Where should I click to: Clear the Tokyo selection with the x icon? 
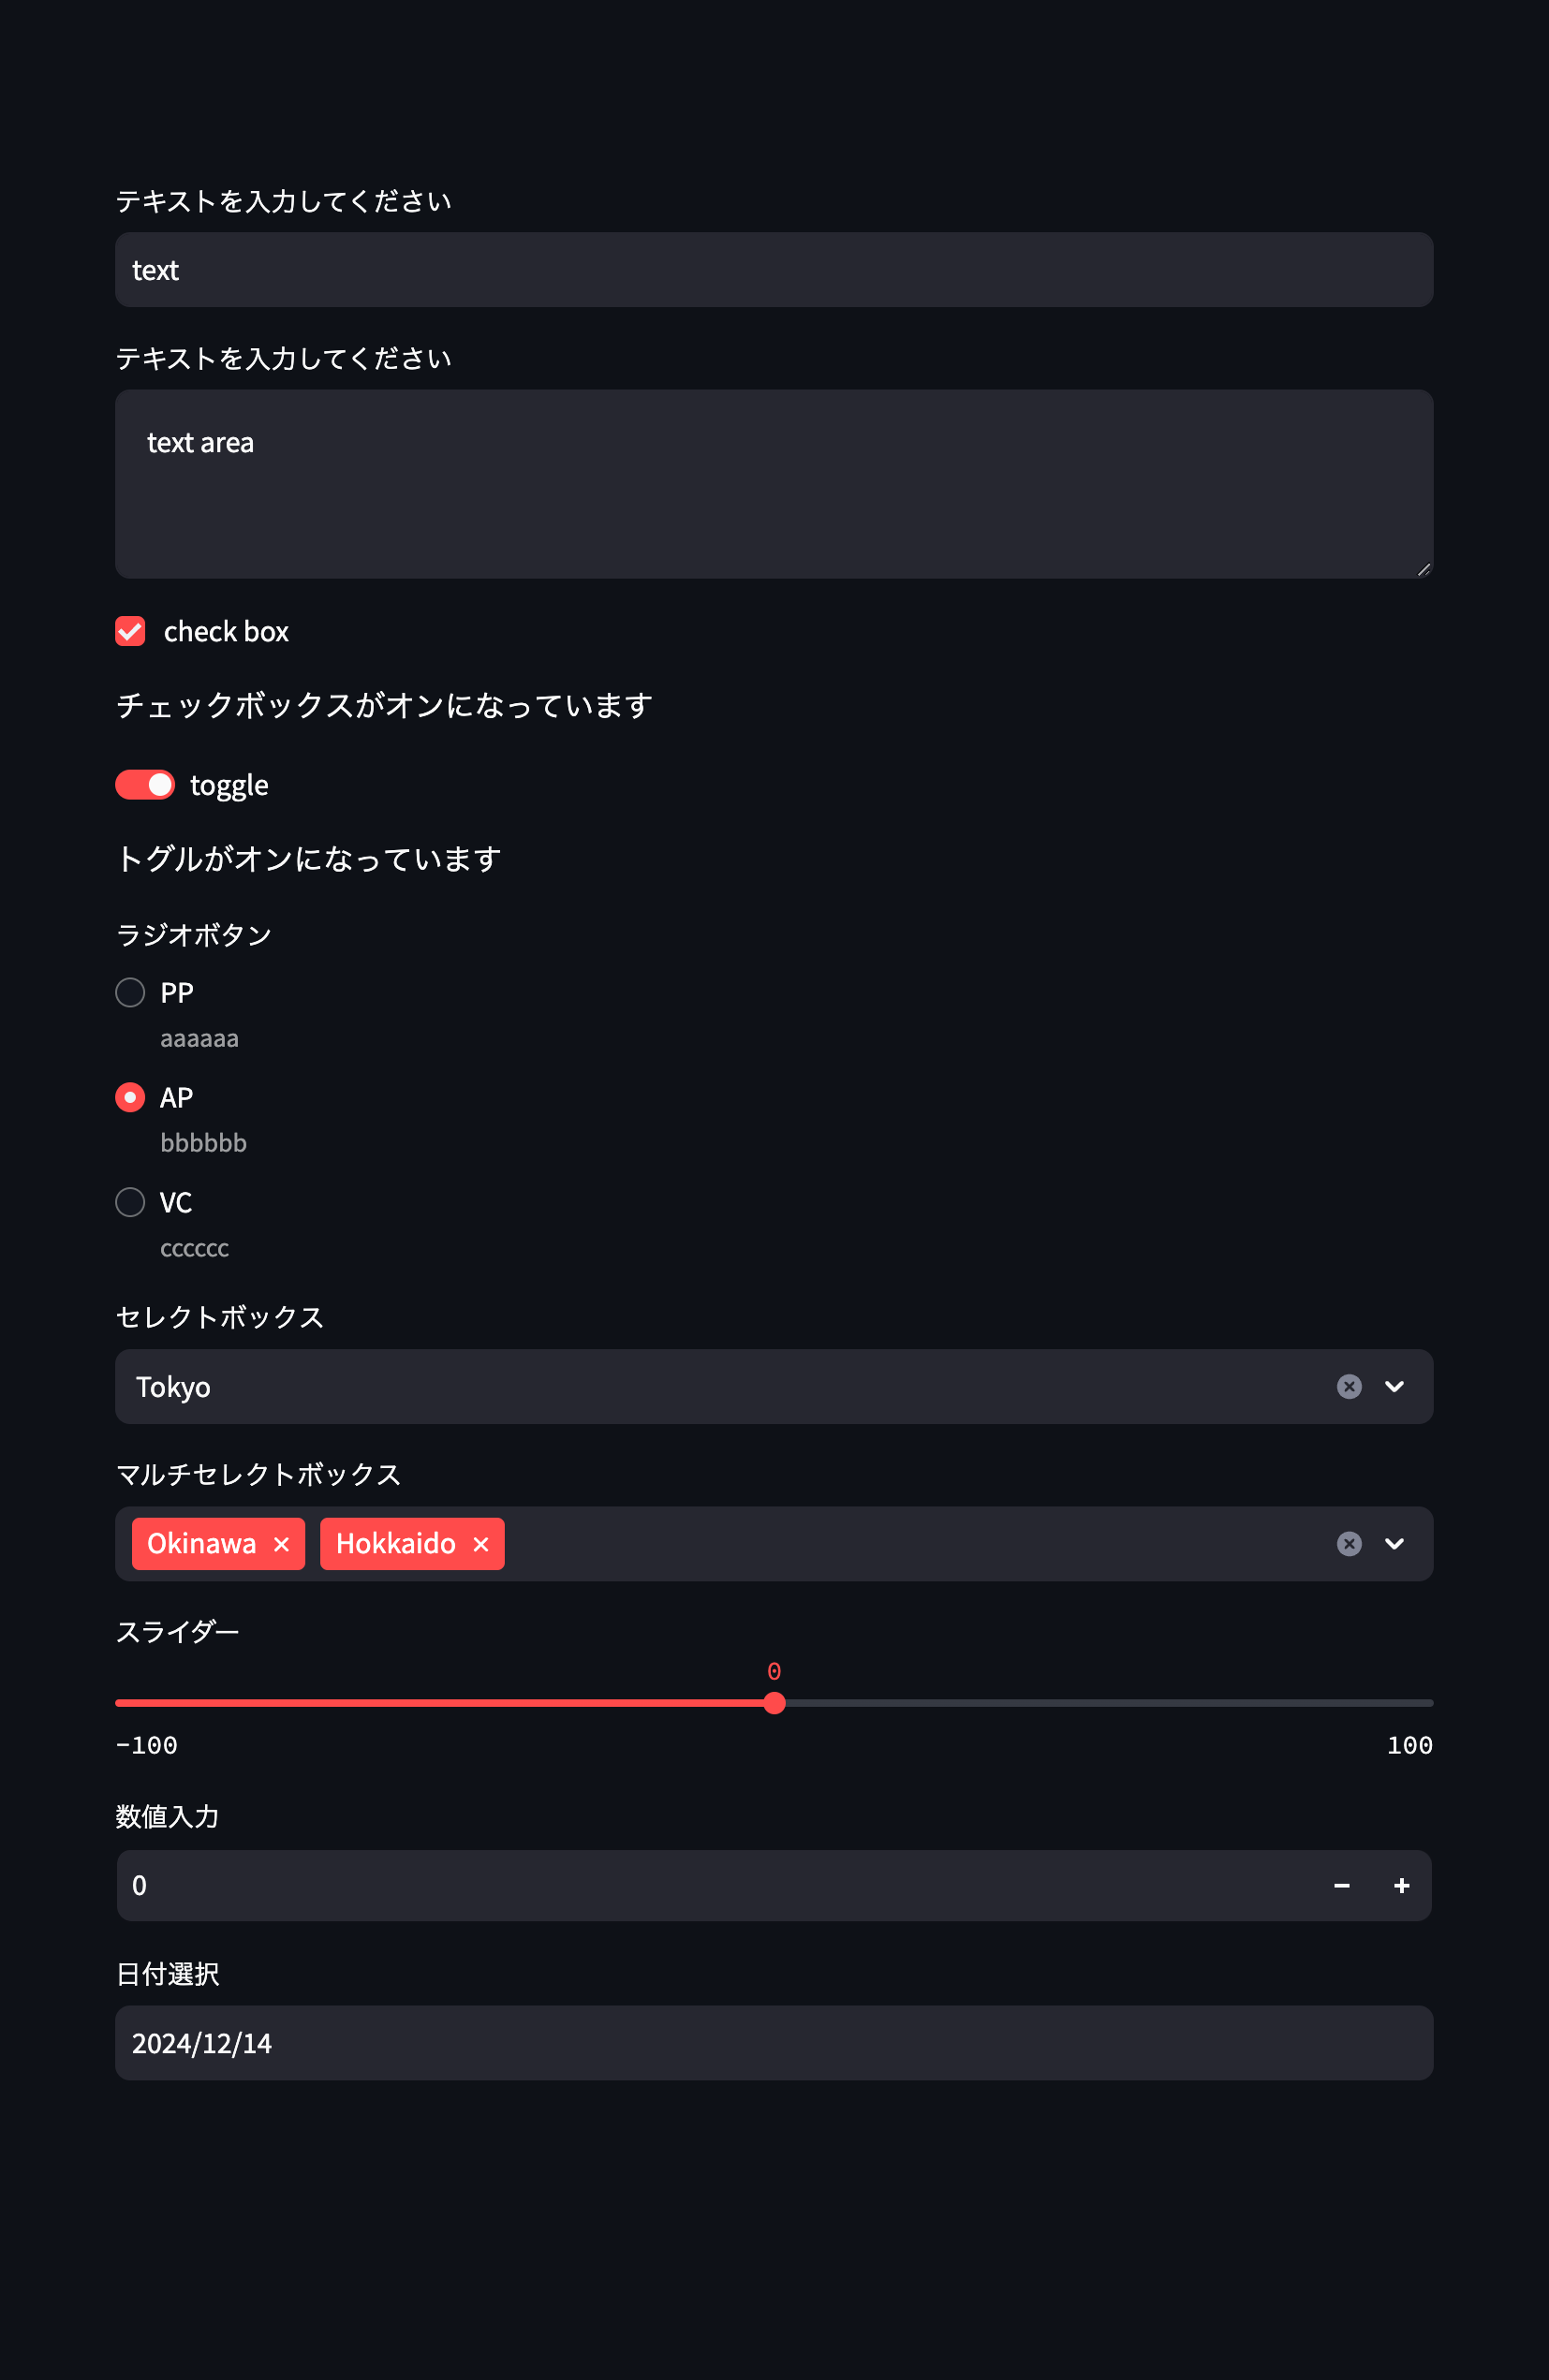(1349, 1386)
